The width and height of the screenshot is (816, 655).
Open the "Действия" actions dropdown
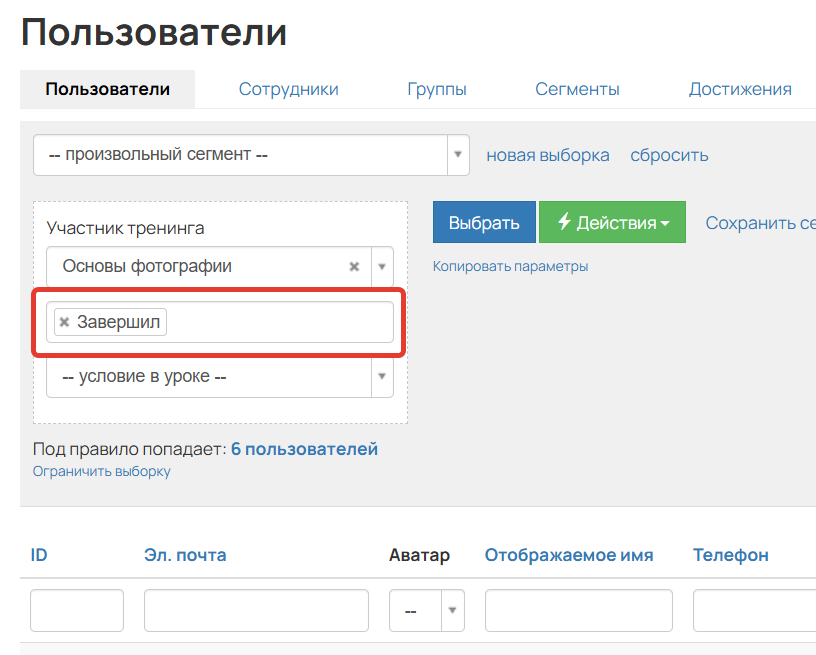point(612,222)
